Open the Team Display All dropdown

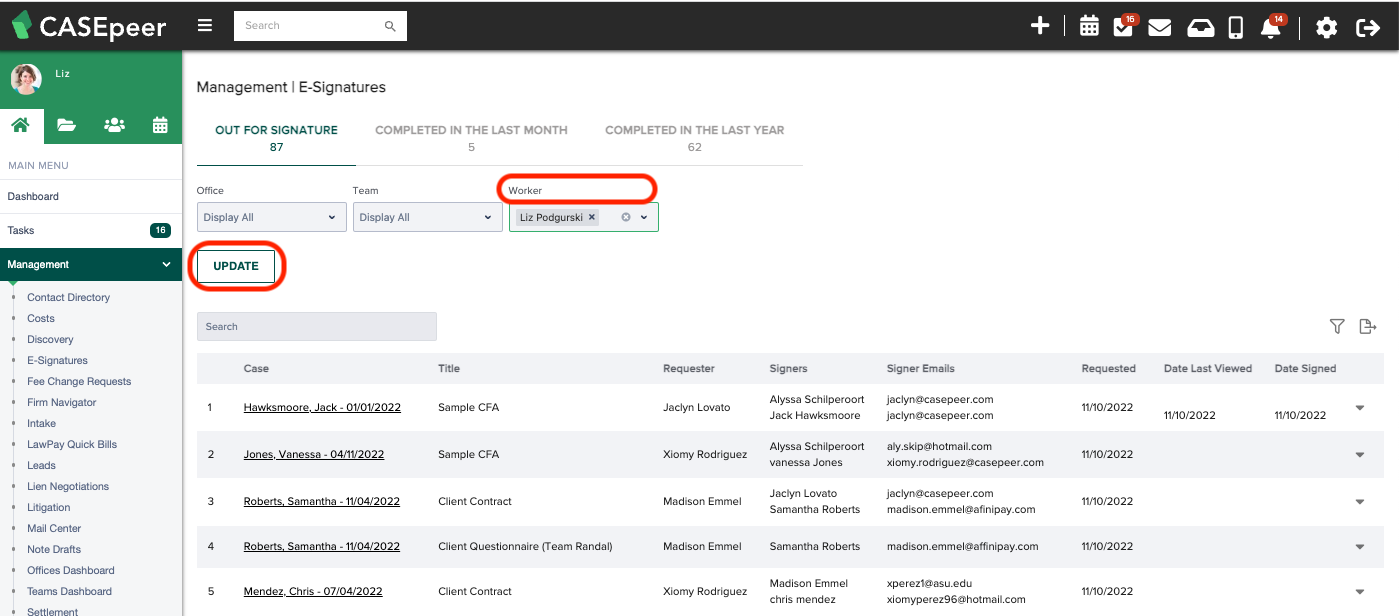click(x=428, y=217)
